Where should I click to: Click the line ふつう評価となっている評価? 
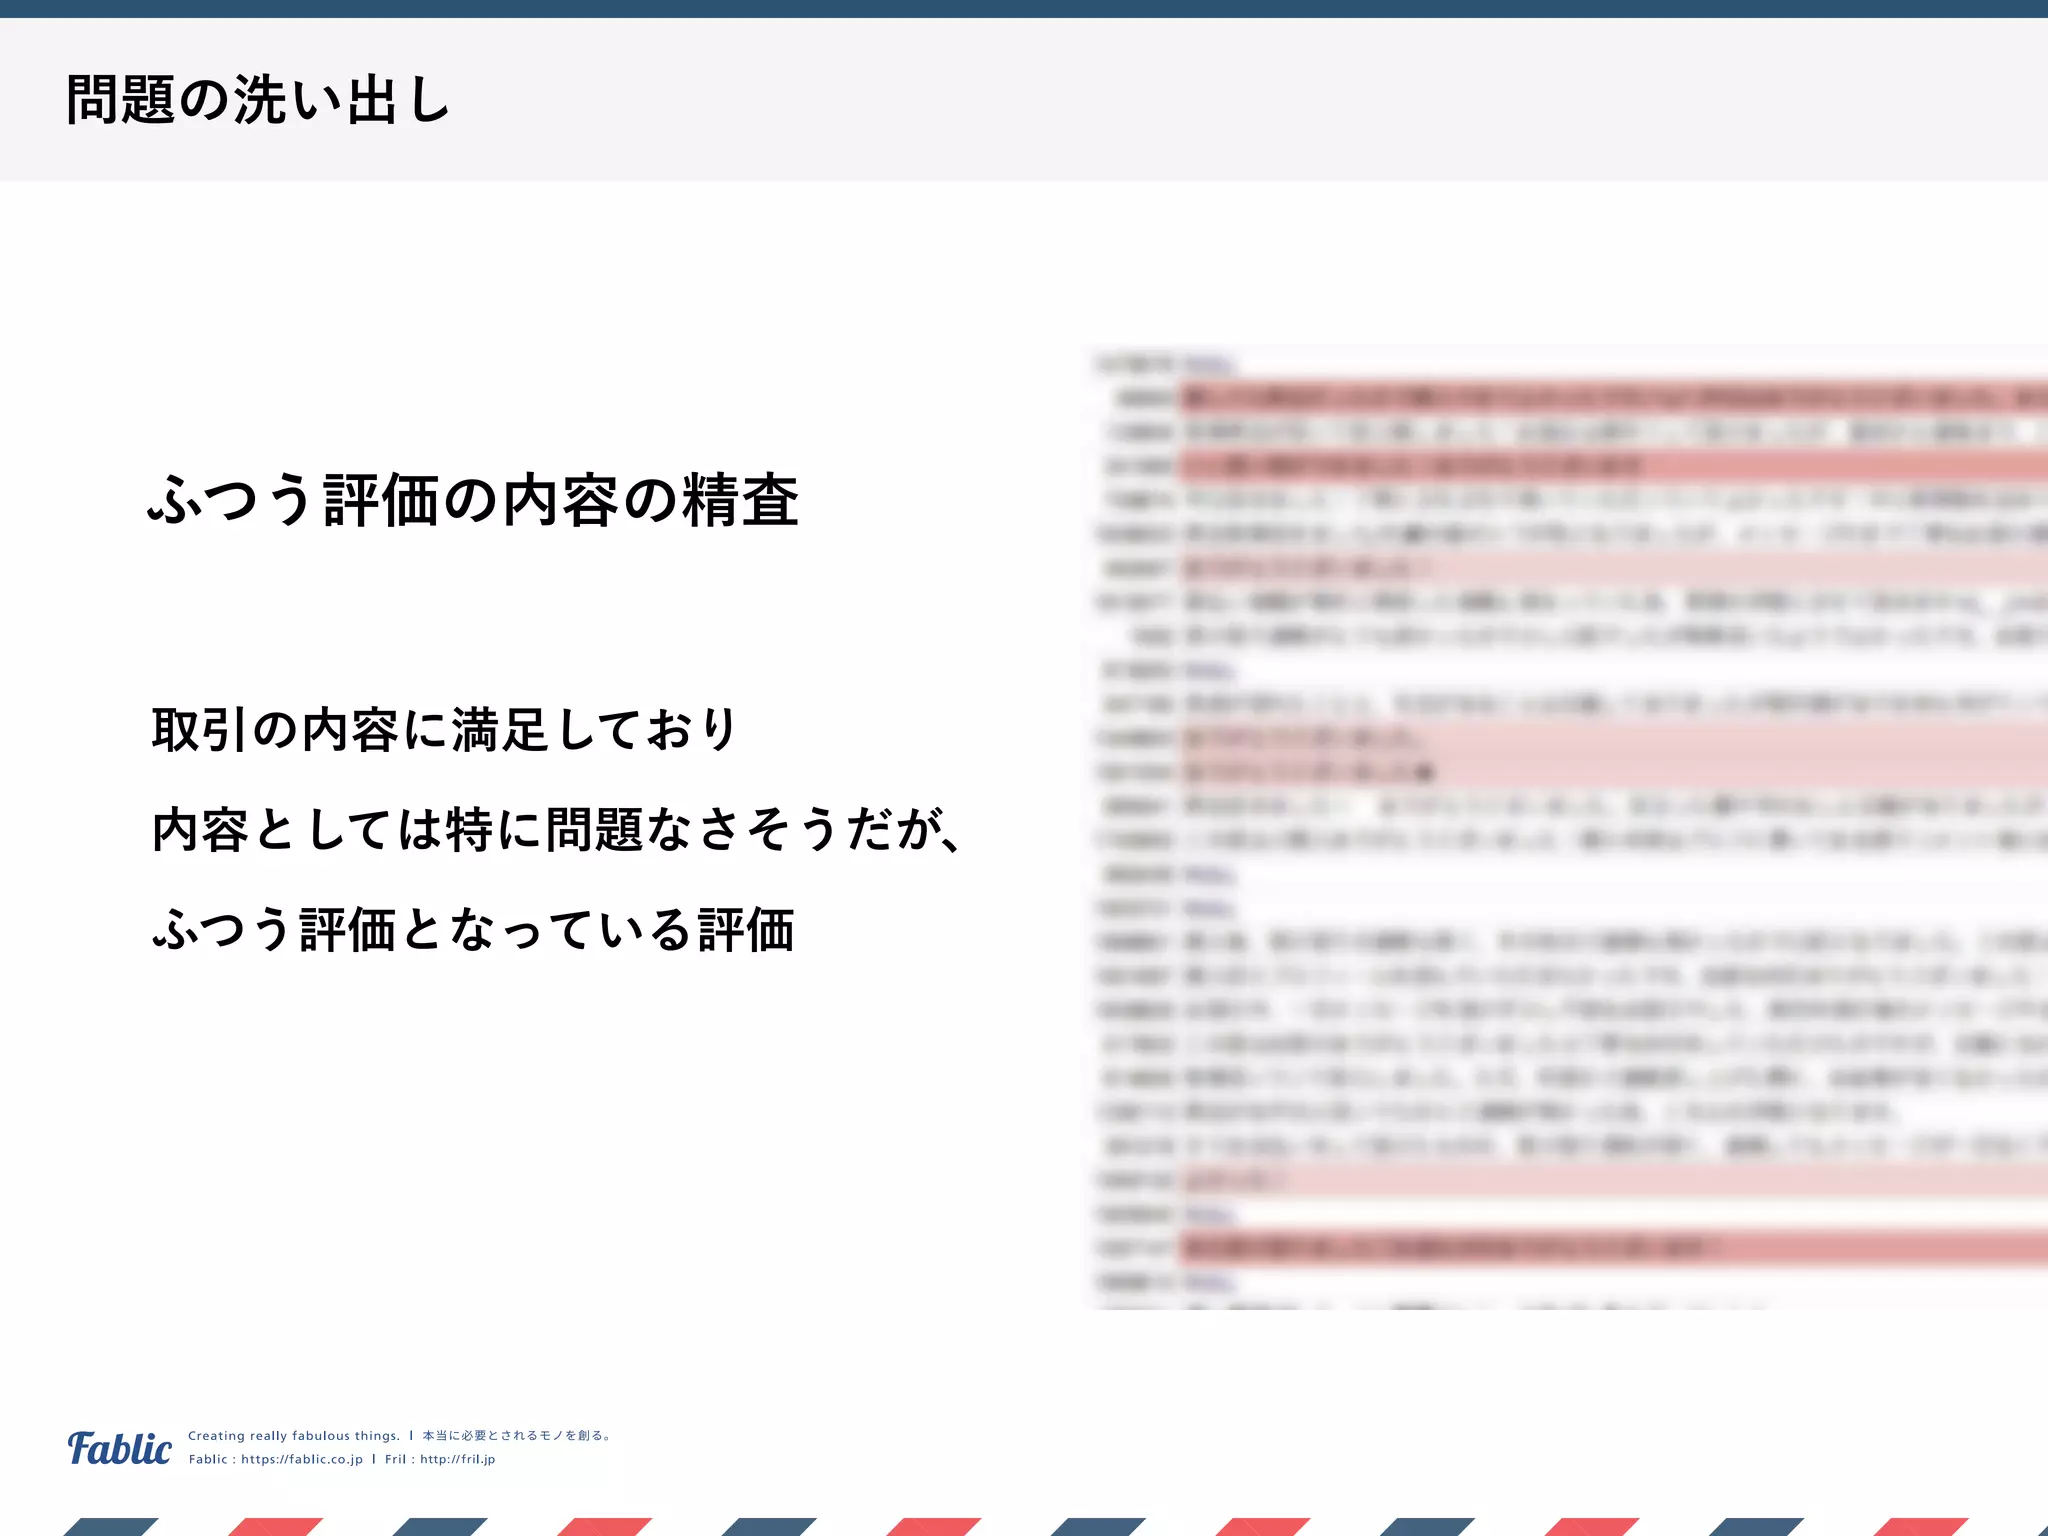[473, 929]
